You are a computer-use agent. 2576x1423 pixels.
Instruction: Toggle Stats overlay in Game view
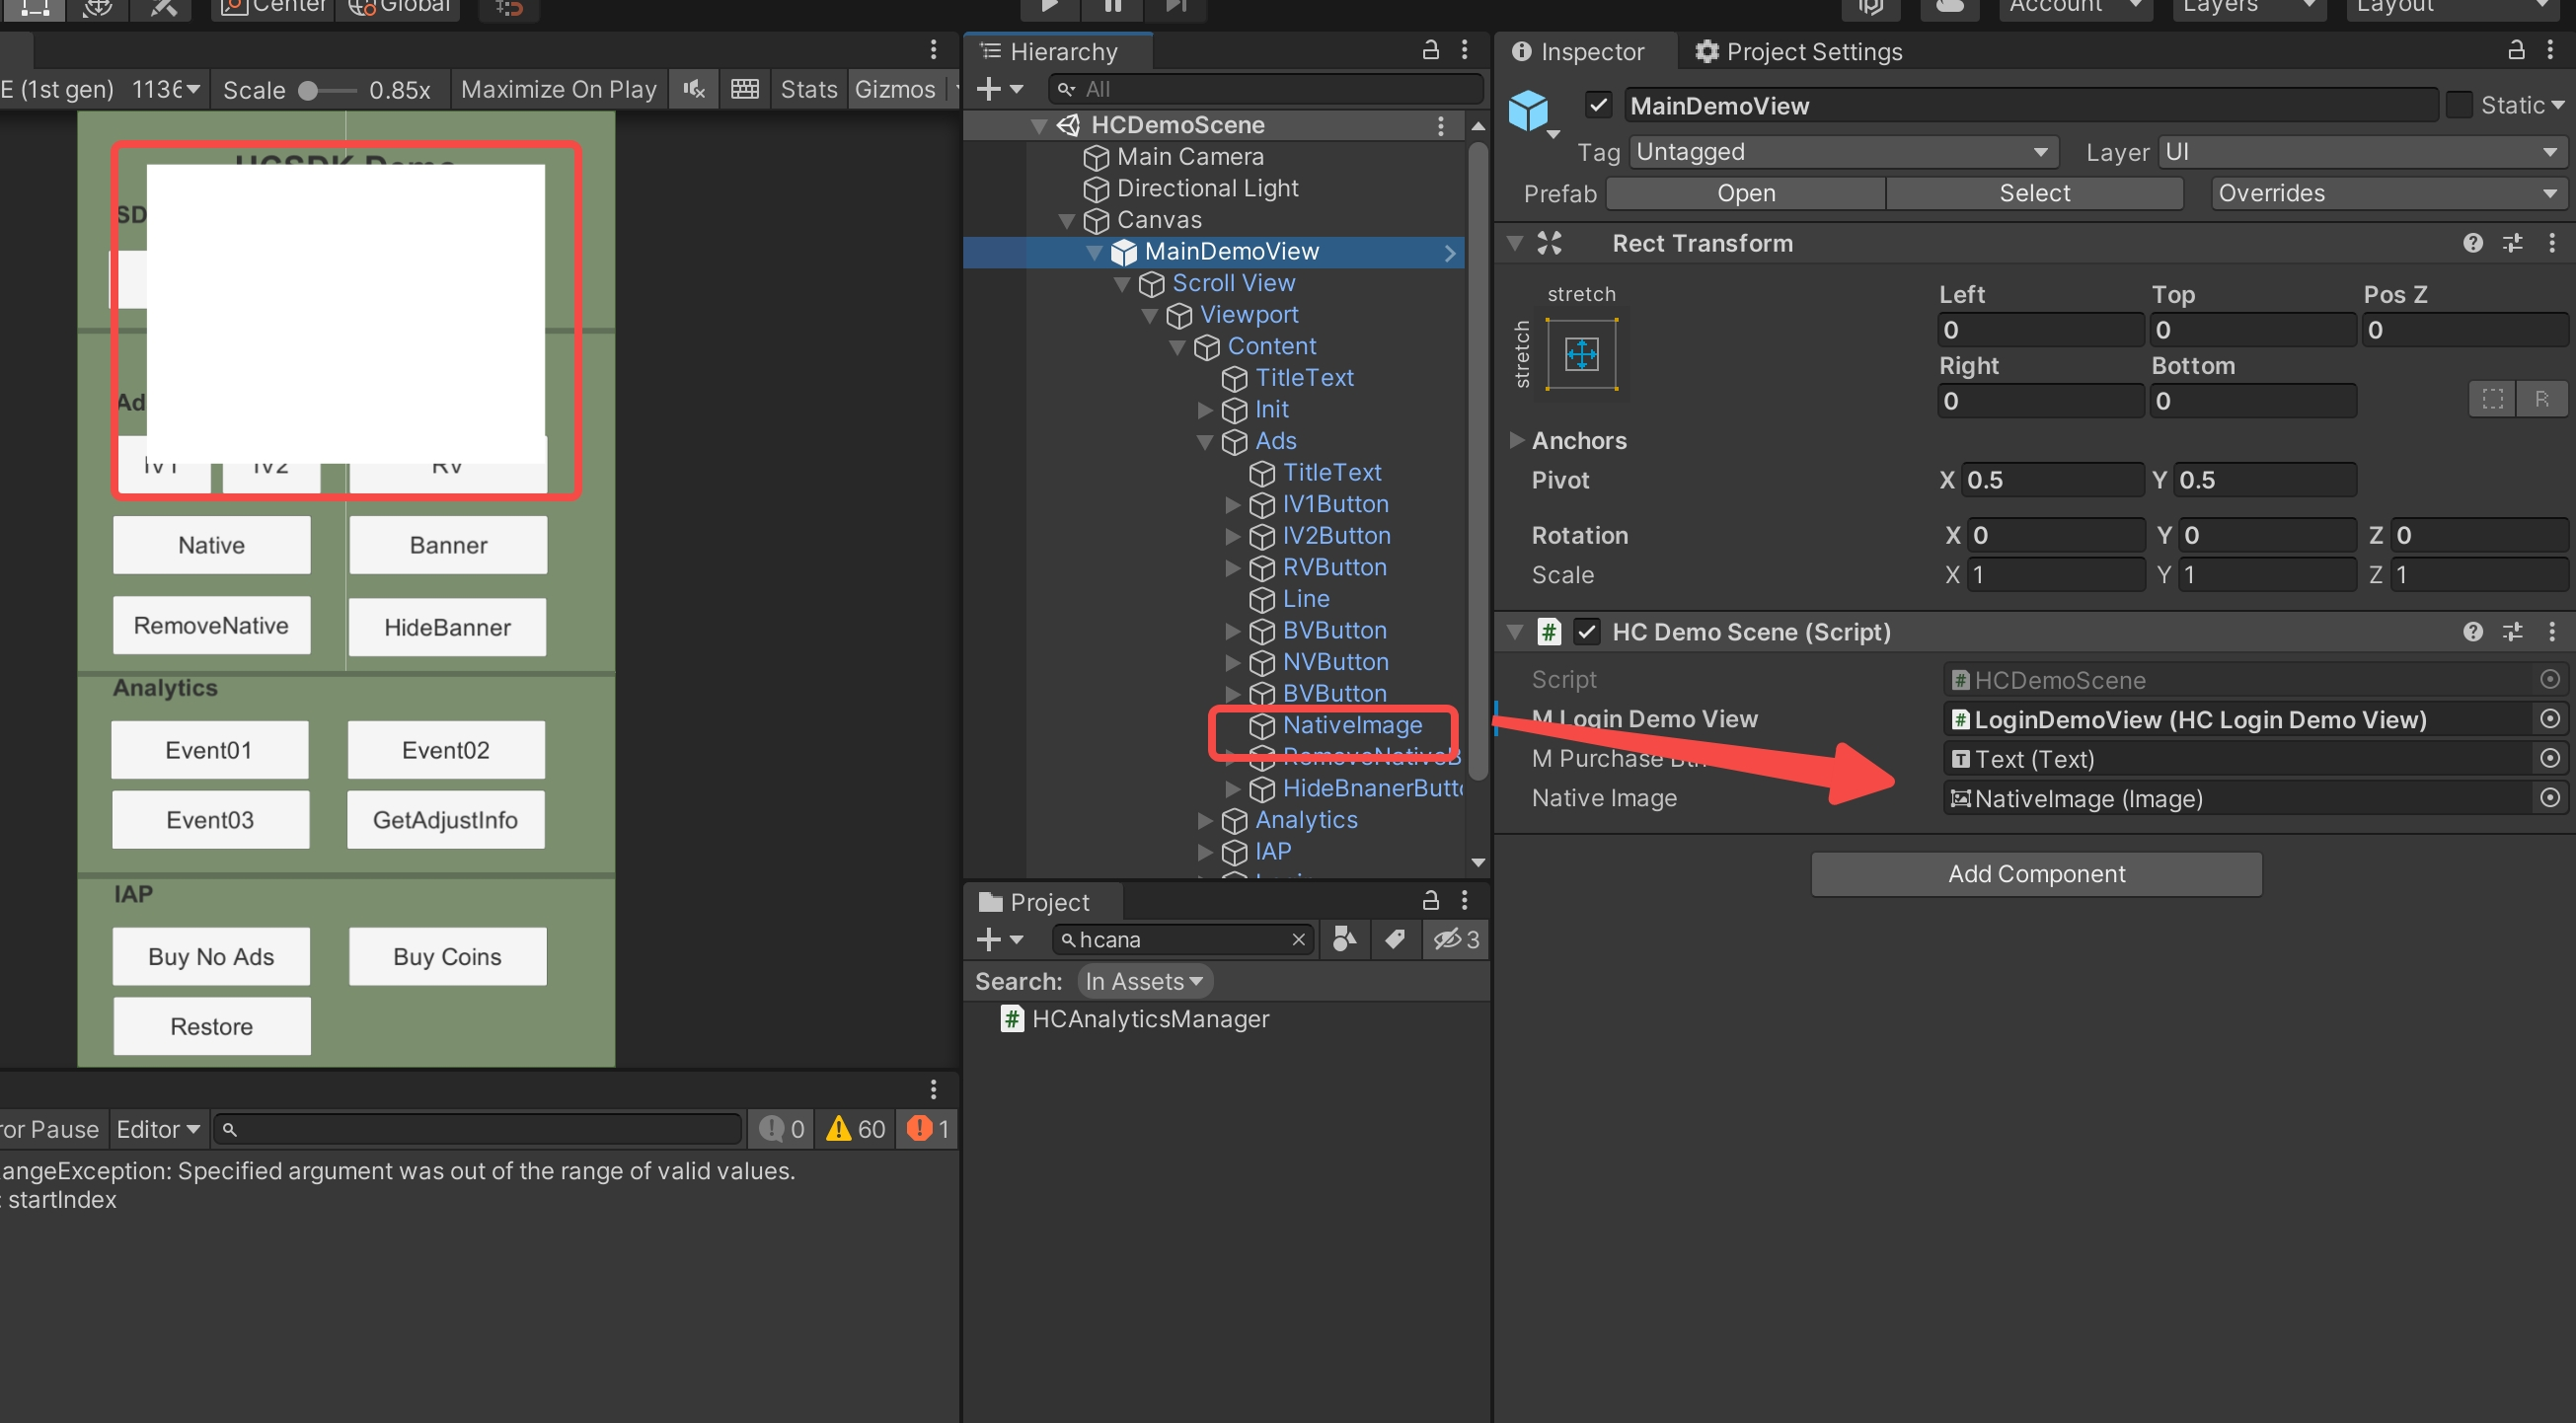808,90
